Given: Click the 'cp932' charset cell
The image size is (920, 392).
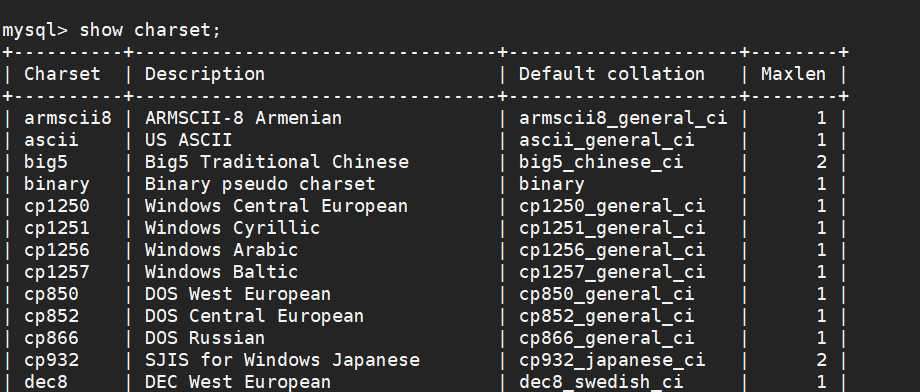Looking at the screenshot, I should coord(51,360).
